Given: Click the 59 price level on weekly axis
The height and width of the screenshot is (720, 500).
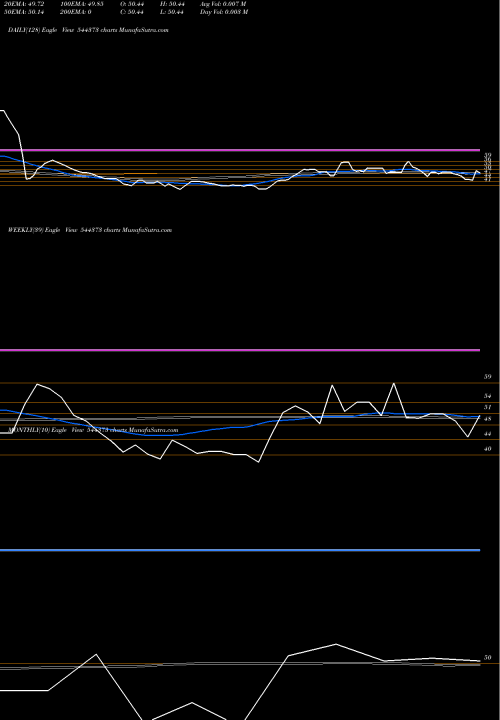Looking at the screenshot, I should coord(488,377).
